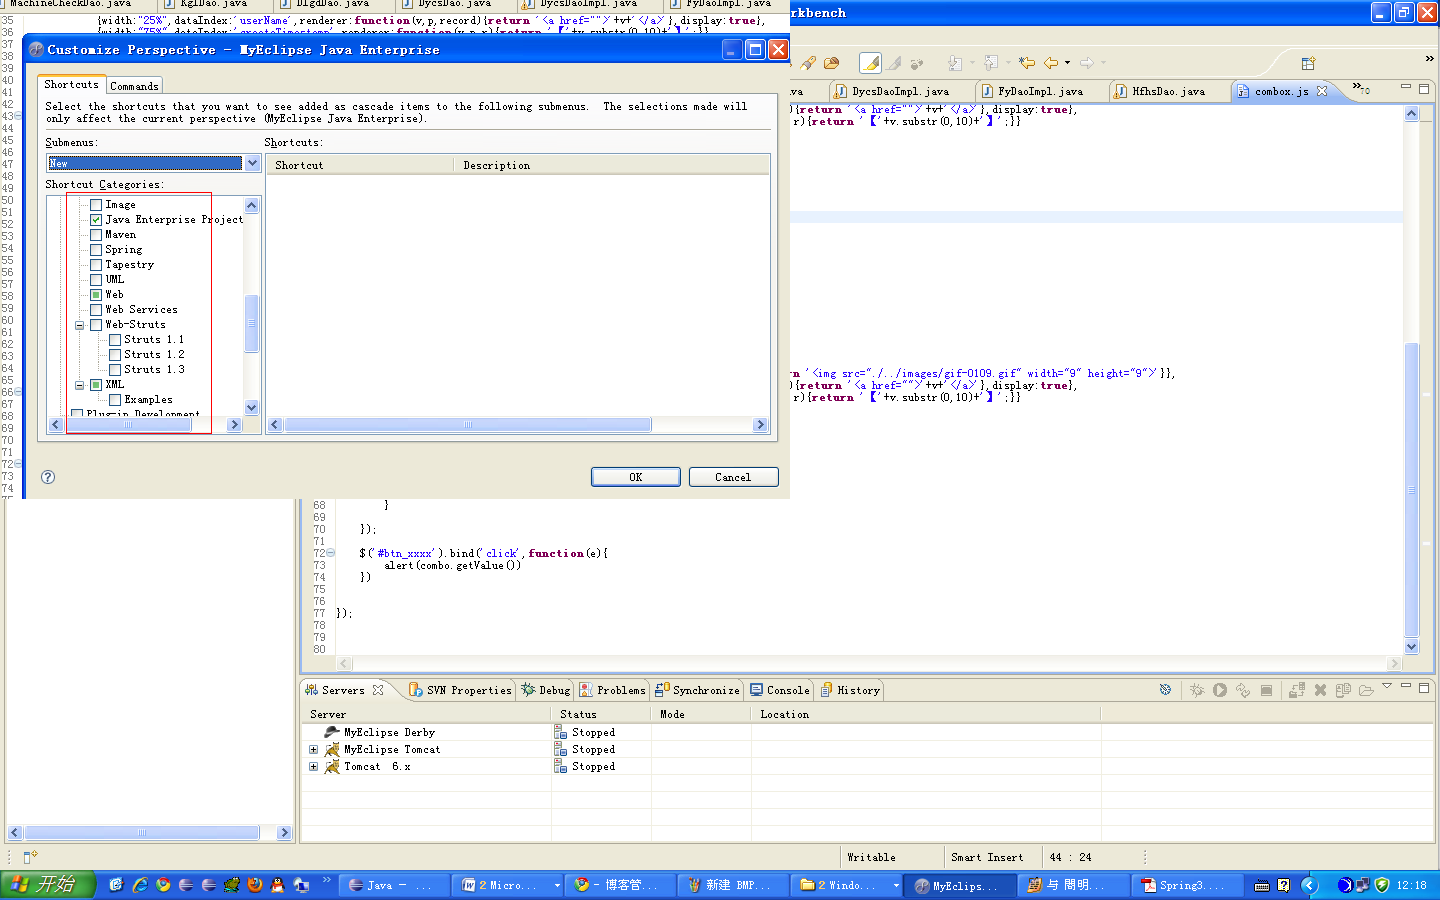The image size is (1440, 900).
Task: Click the highlighter toggle icon in toolbar
Action: tap(870, 63)
